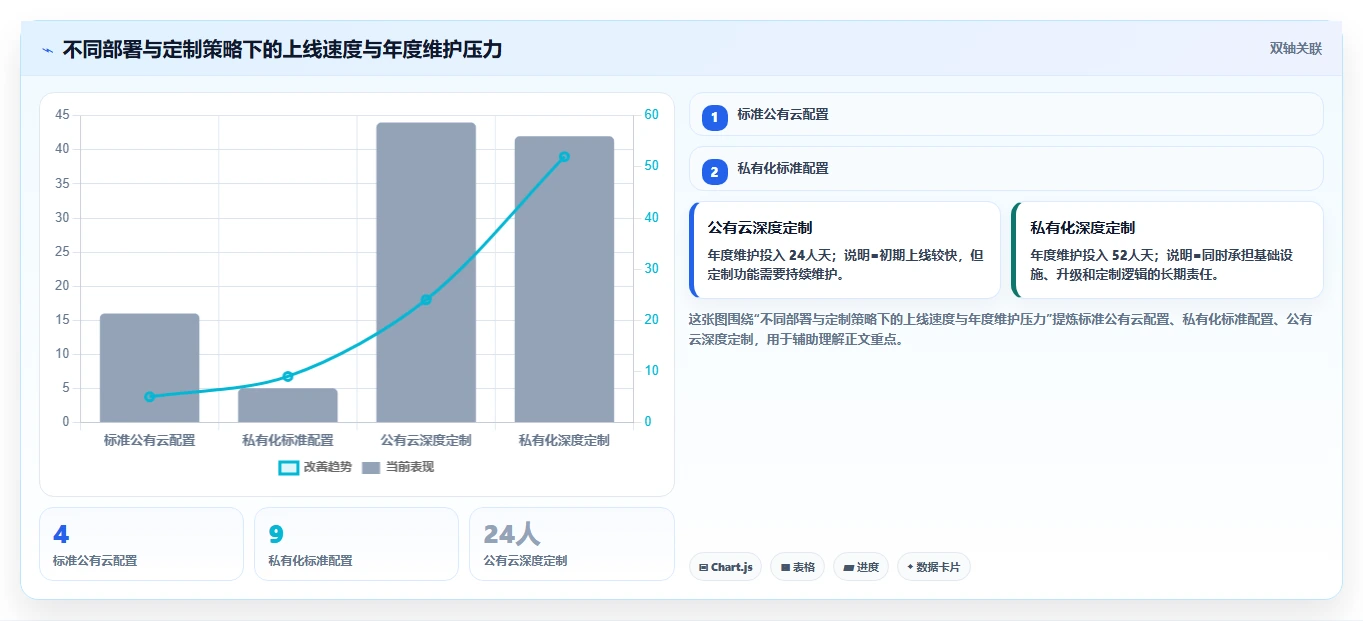Click the text 年度维护投入 24人天
The image size is (1363, 621).
coord(768,255)
